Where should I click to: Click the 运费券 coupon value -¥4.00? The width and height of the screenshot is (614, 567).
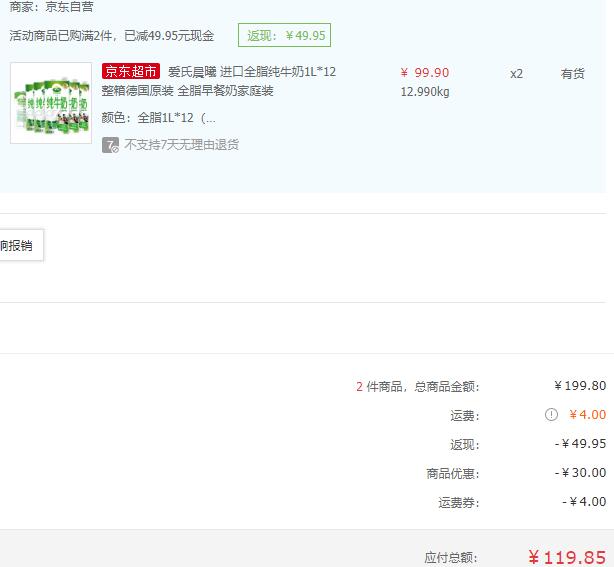pyautogui.click(x=585, y=502)
